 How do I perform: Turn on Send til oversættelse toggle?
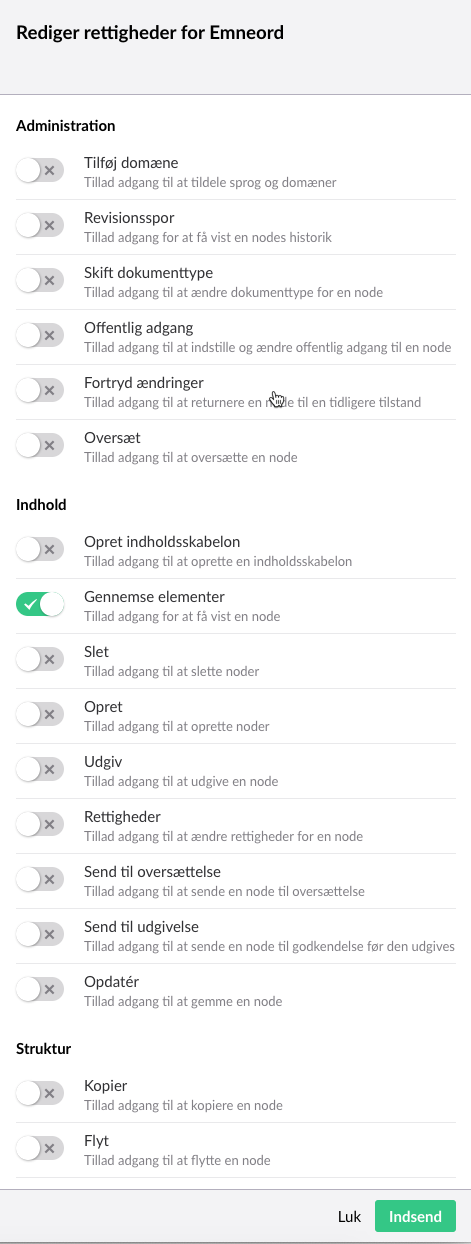point(40,880)
